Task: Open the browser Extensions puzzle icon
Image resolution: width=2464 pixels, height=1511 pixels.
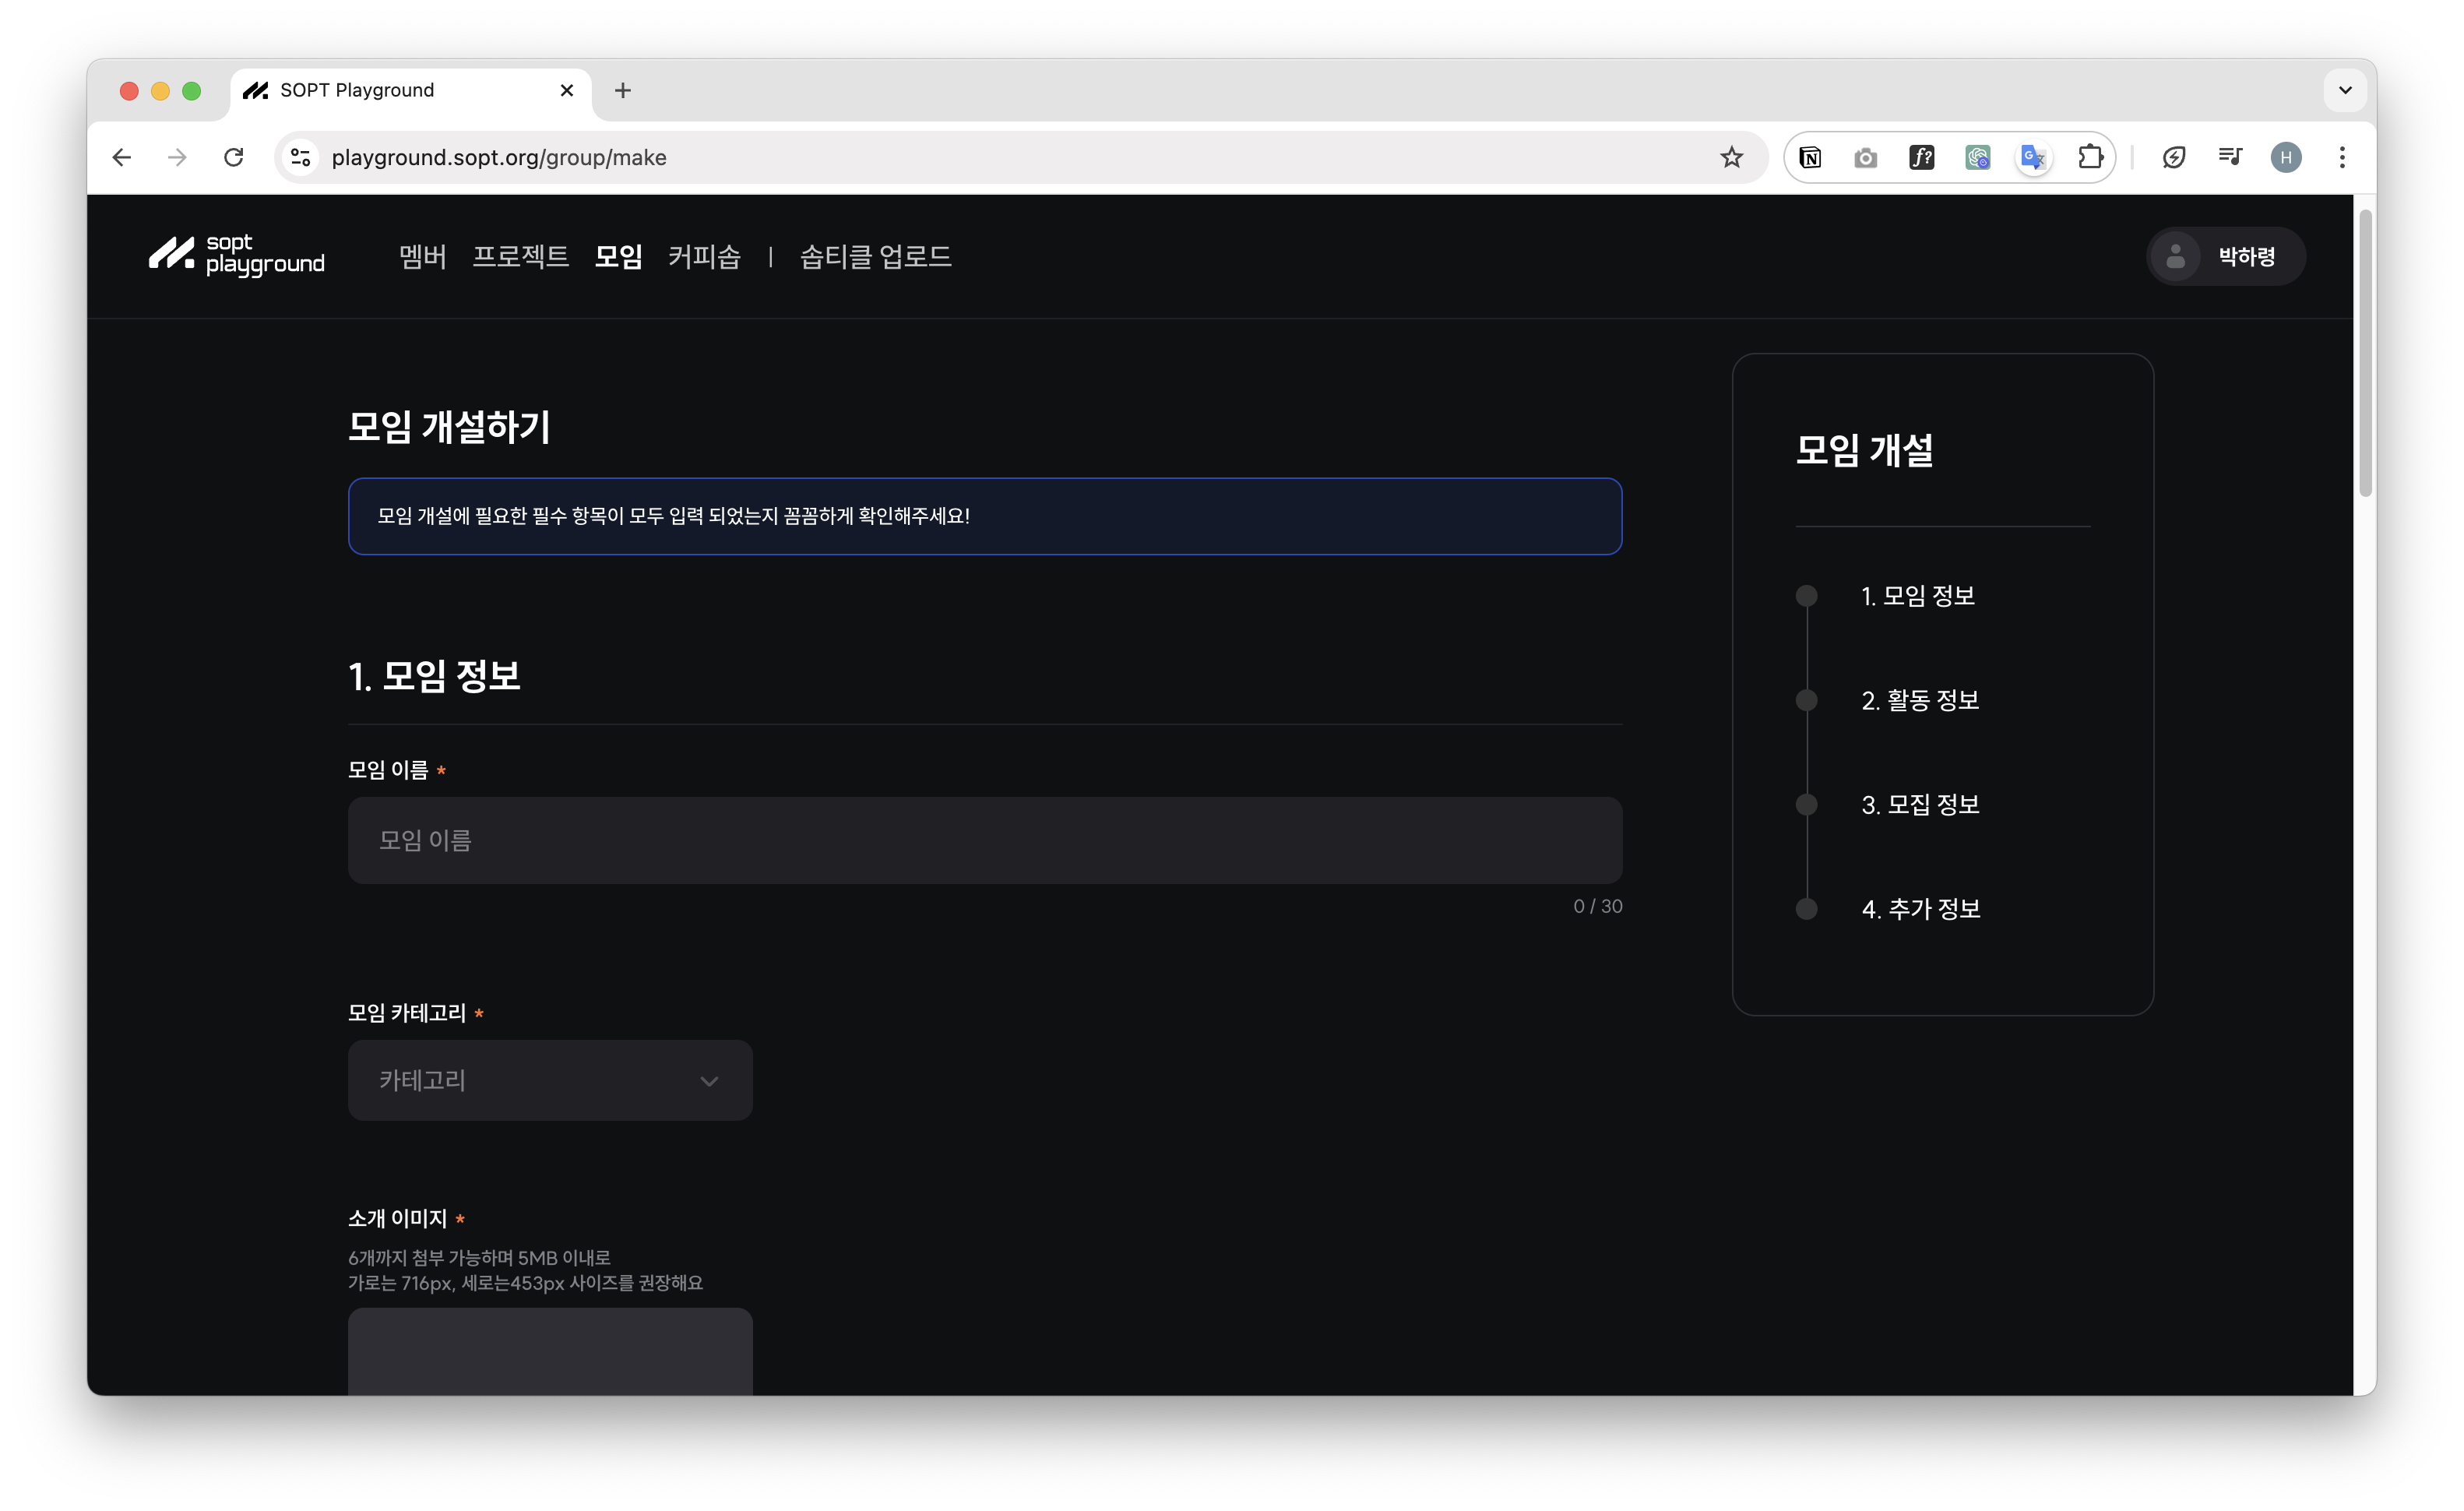Action: coord(2090,157)
